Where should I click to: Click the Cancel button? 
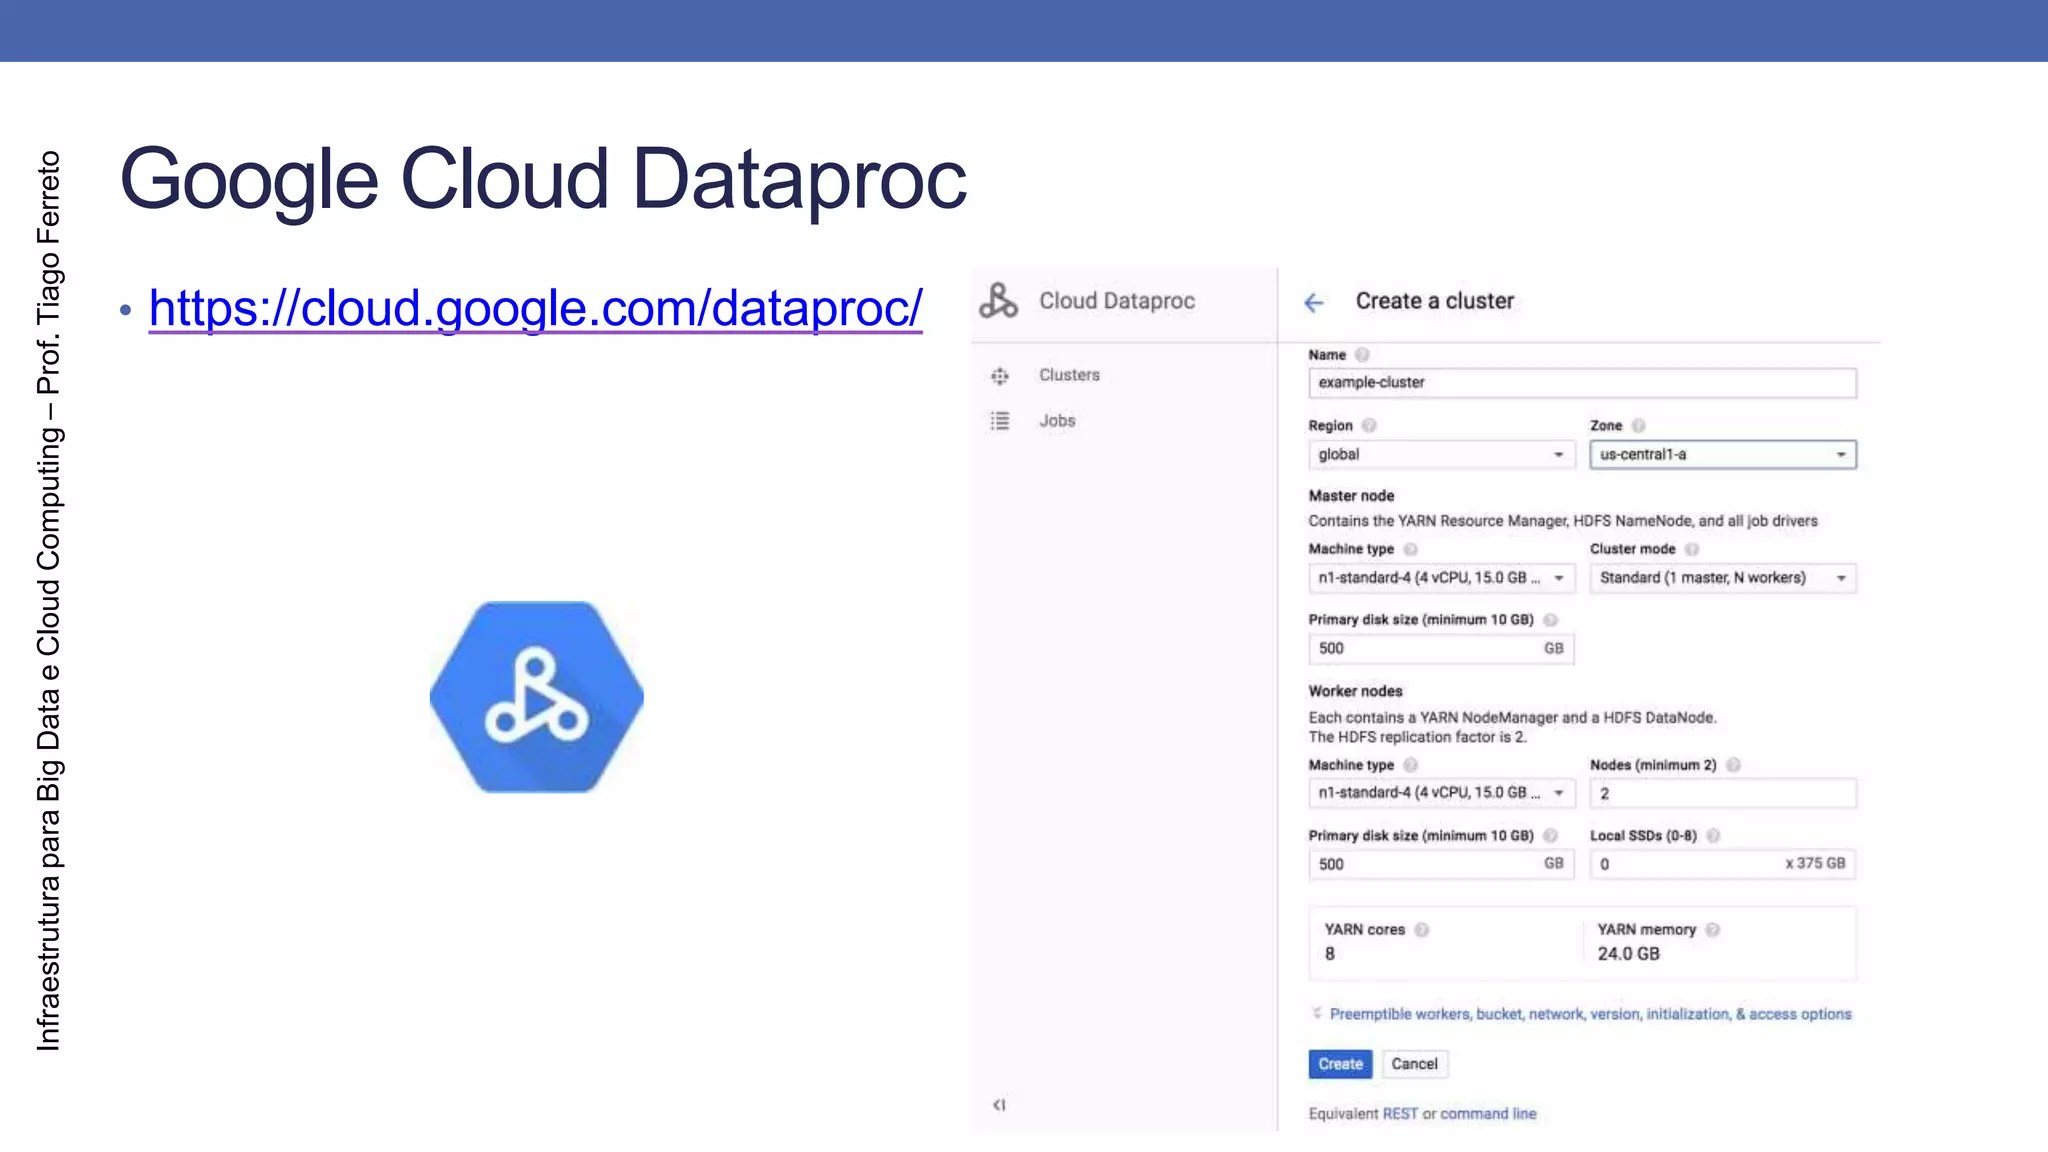[1414, 1064]
